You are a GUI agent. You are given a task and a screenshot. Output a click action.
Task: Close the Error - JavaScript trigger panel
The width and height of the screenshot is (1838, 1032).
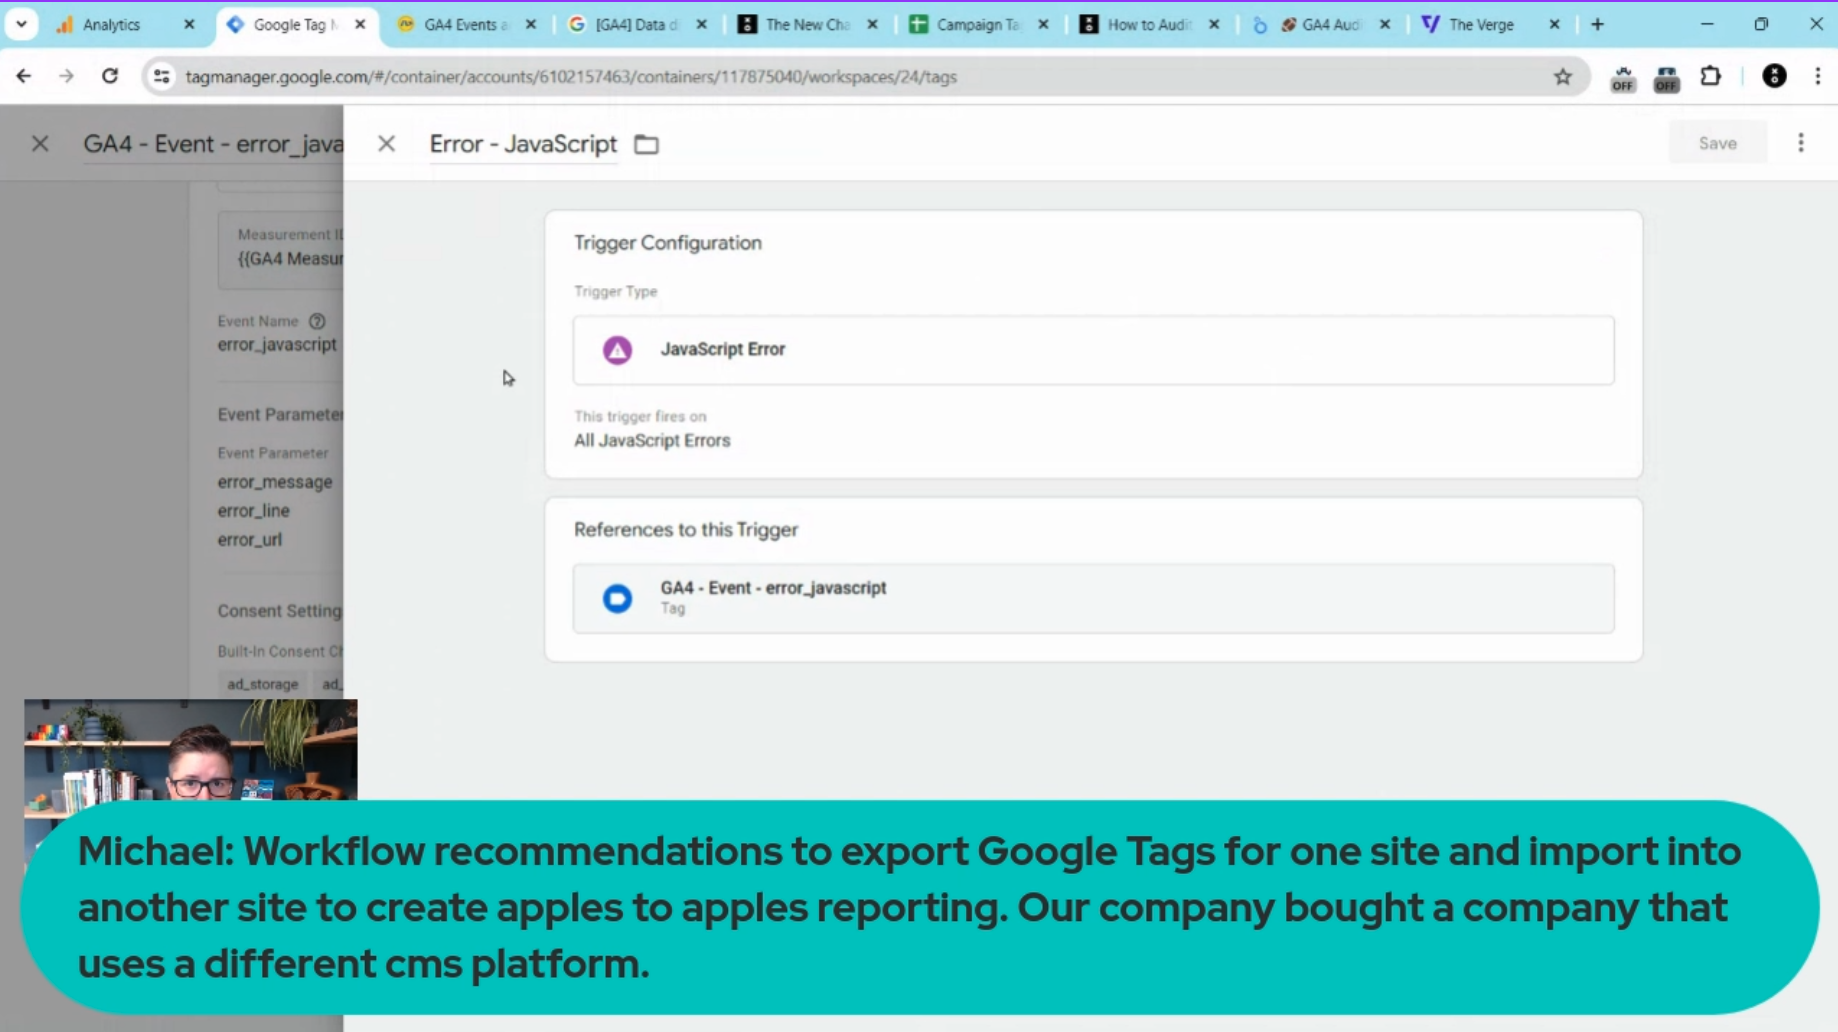tap(386, 144)
